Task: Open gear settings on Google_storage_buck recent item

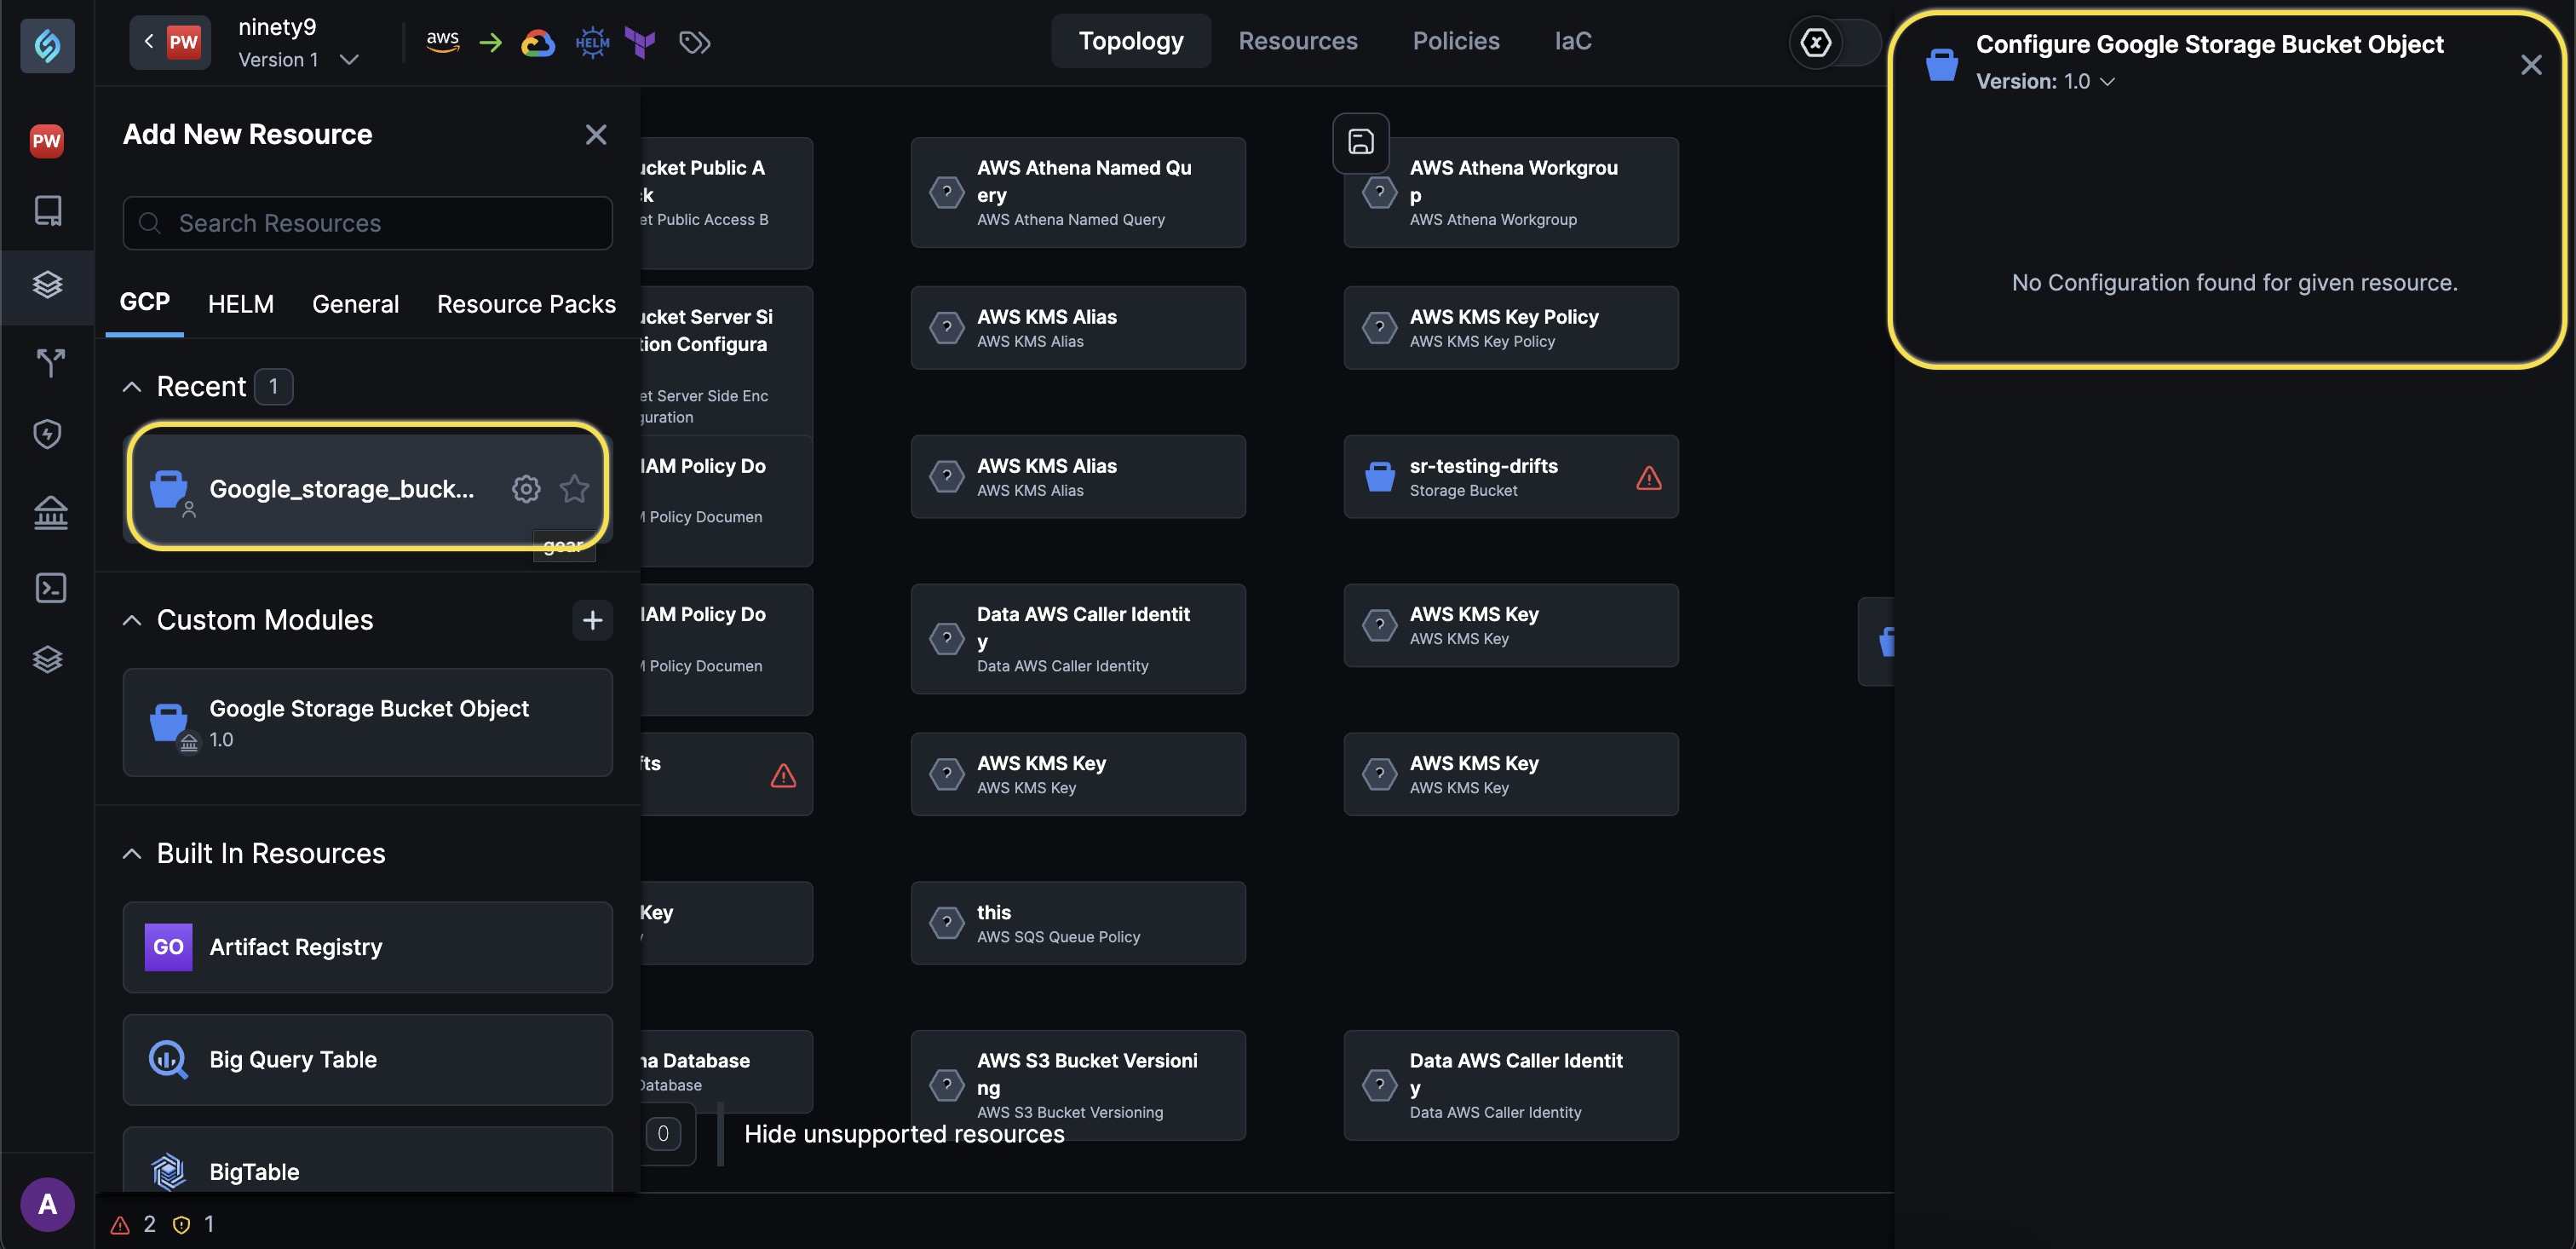Action: (x=526, y=489)
